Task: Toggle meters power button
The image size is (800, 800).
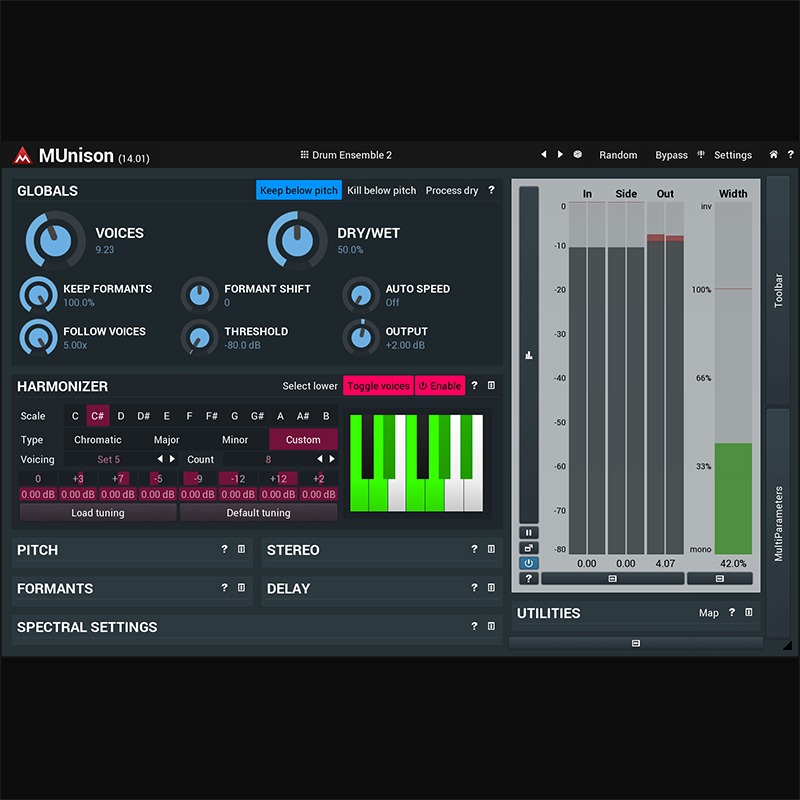Action: point(529,563)
